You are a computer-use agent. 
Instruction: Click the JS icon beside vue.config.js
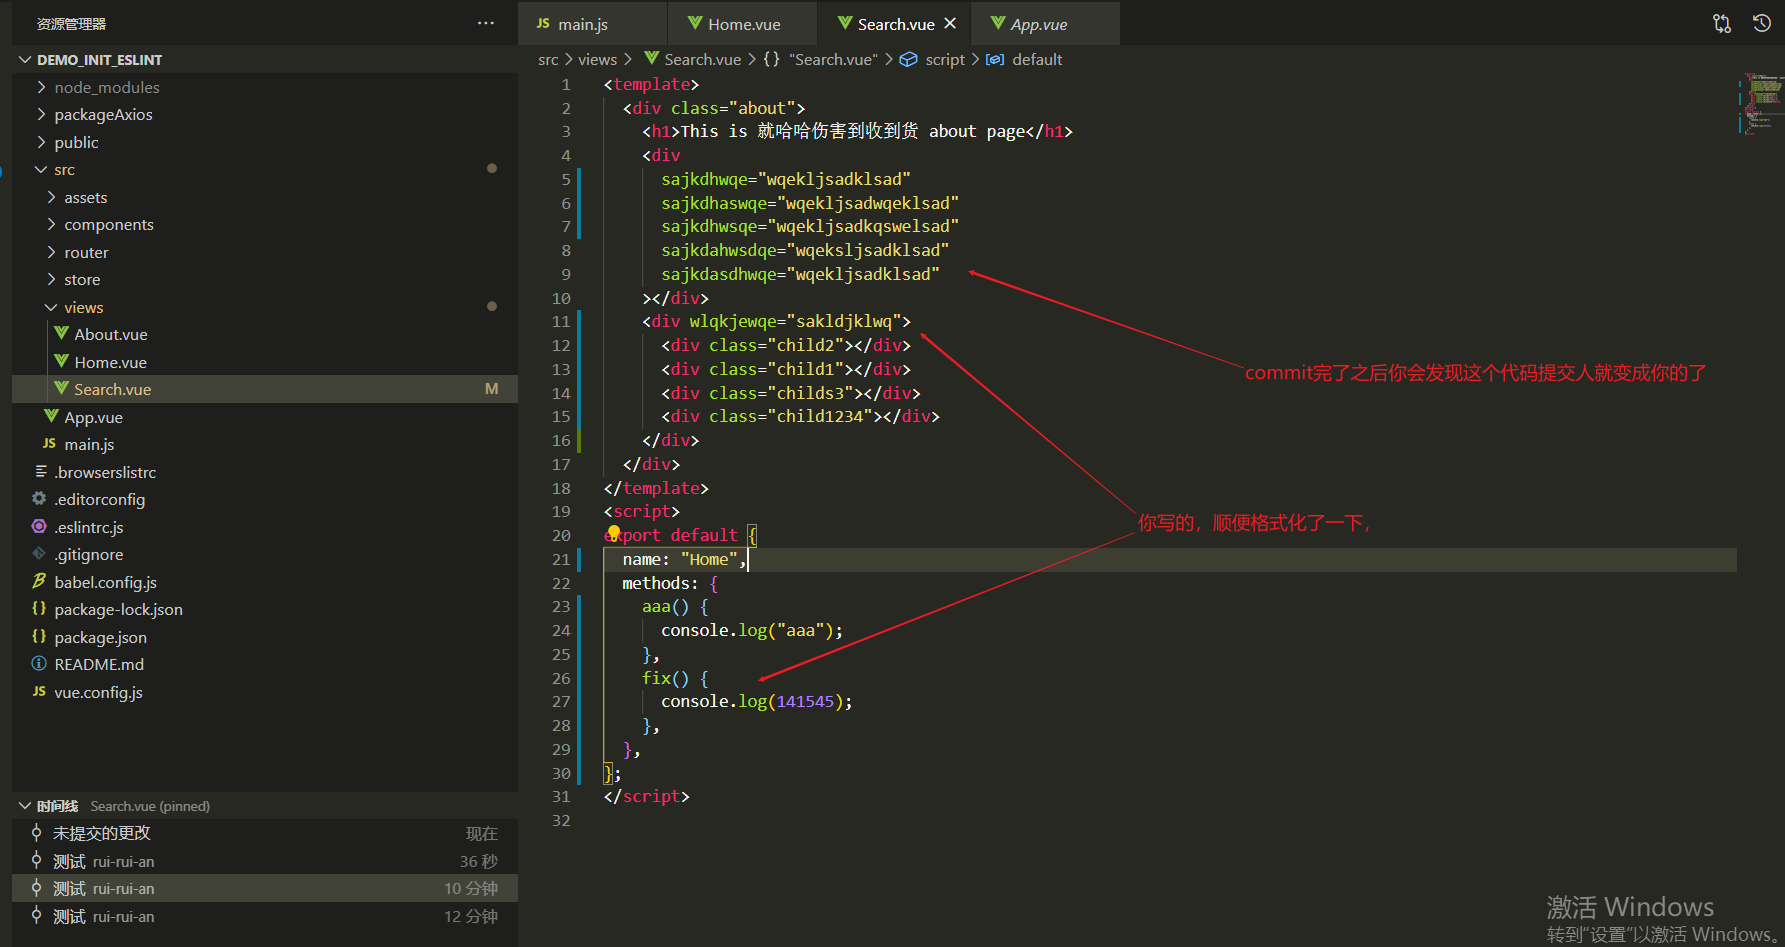point(39,691)
